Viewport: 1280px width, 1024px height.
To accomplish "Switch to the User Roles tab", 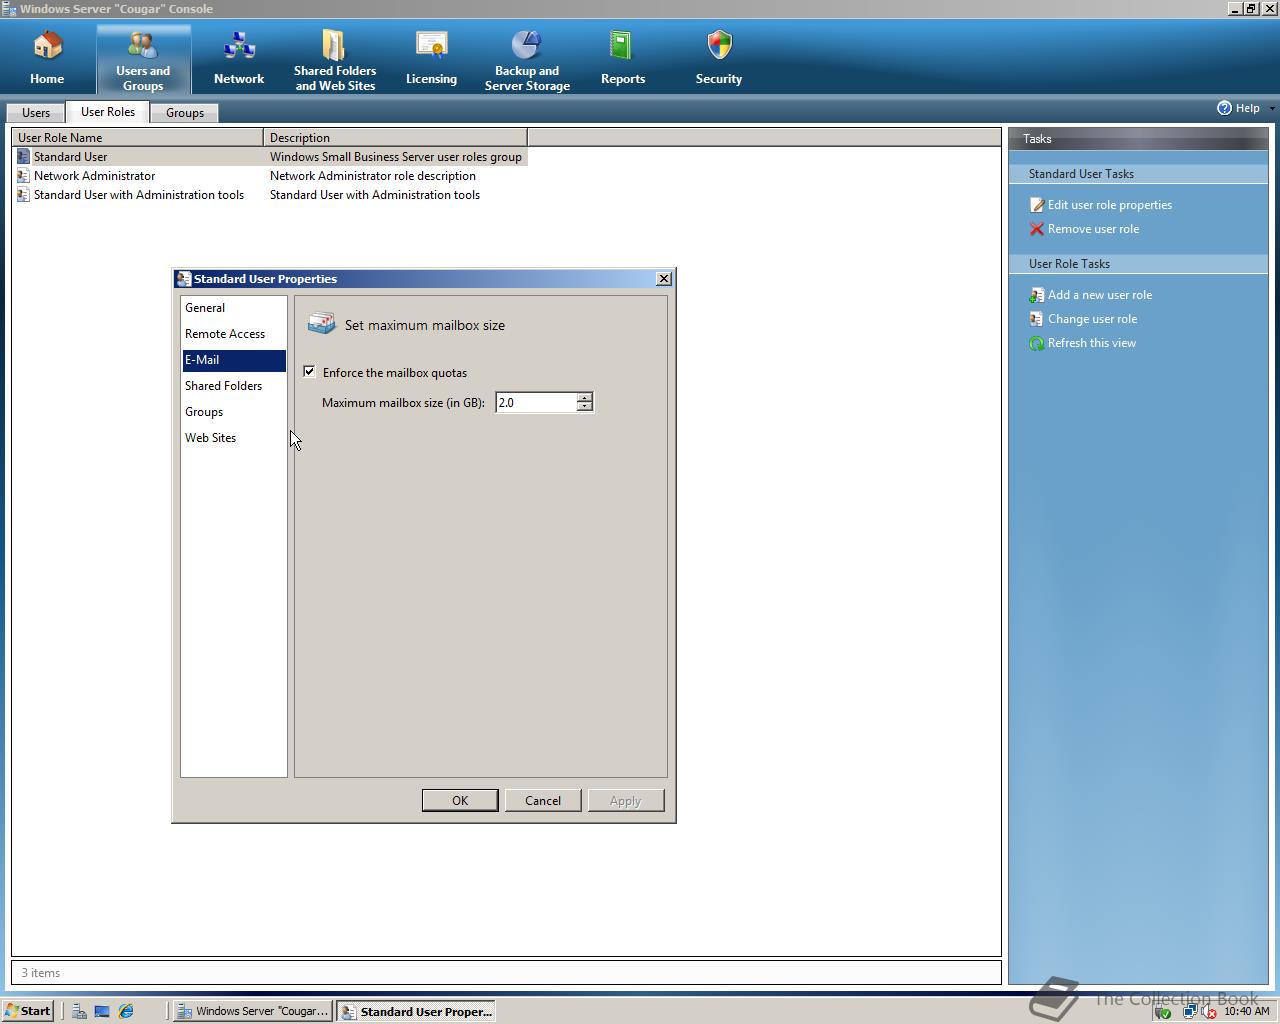I will [x=108, y=111].
